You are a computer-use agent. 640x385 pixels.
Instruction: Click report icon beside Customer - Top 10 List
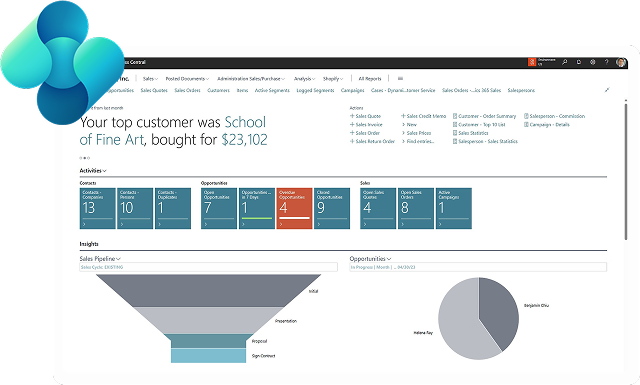[x=455, y=125]
